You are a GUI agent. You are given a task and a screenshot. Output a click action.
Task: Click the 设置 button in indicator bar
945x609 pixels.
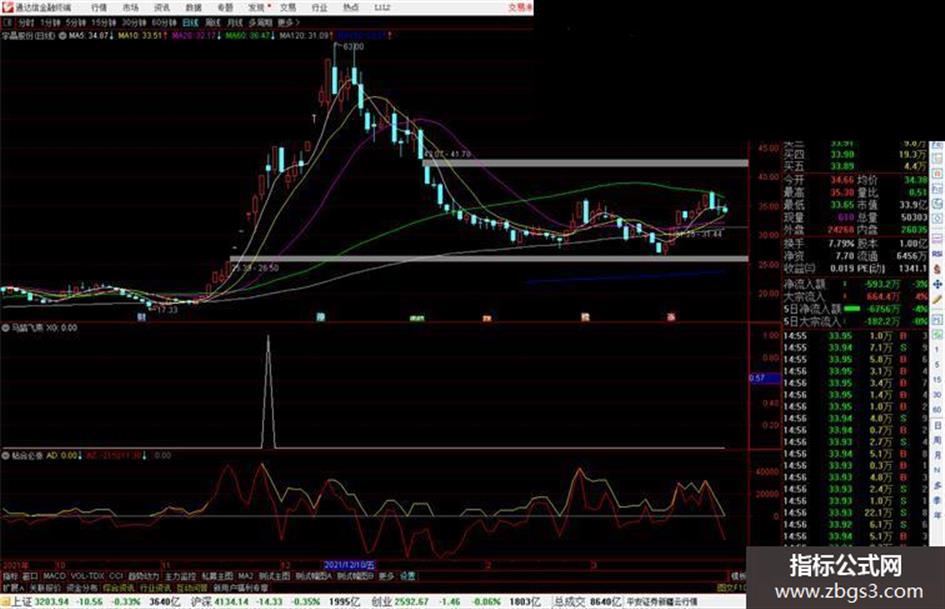(407, 576)
